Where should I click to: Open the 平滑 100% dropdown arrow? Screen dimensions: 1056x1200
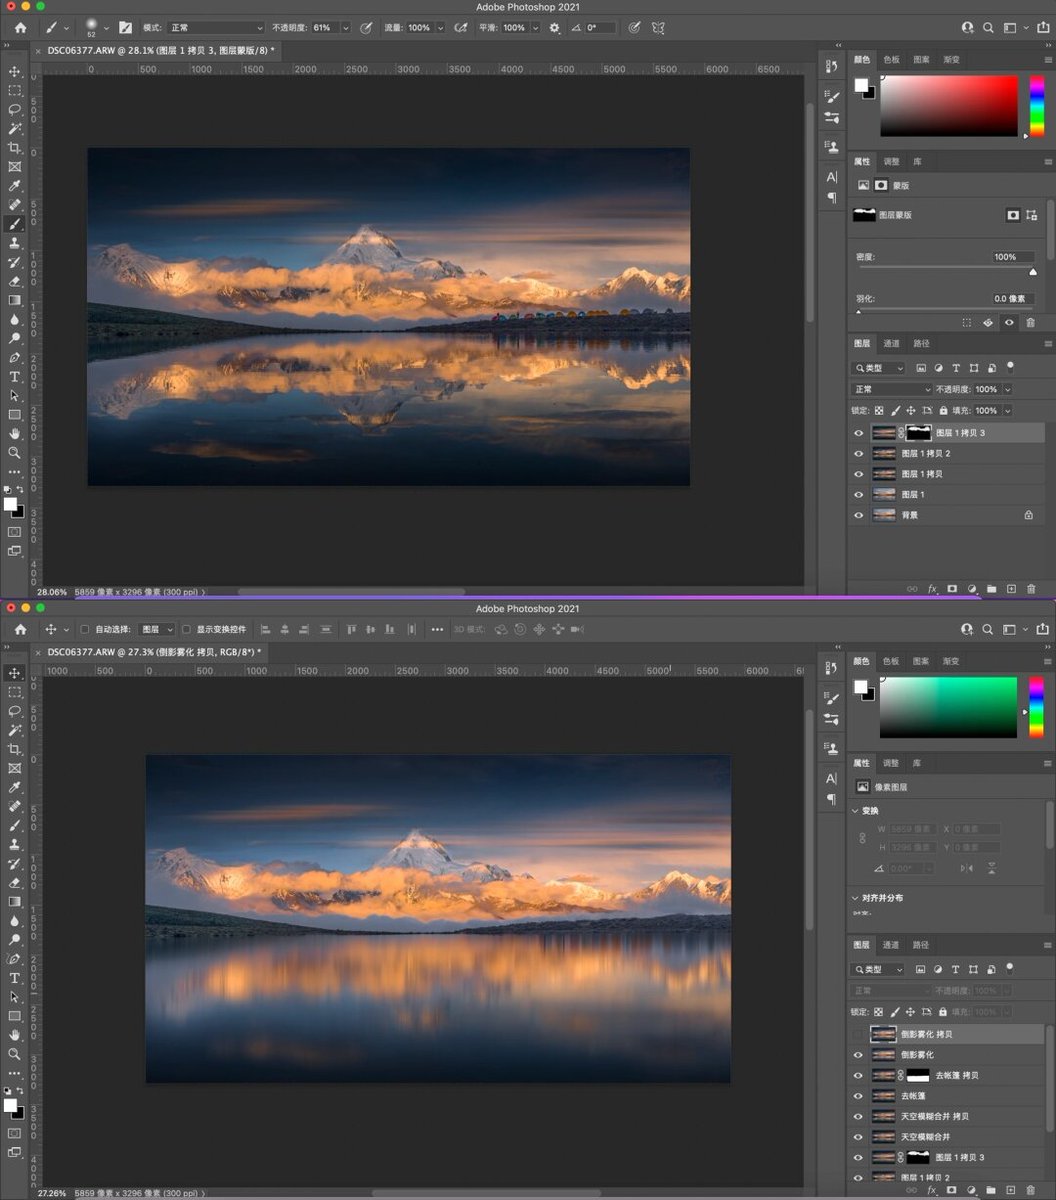coord(535,28)
